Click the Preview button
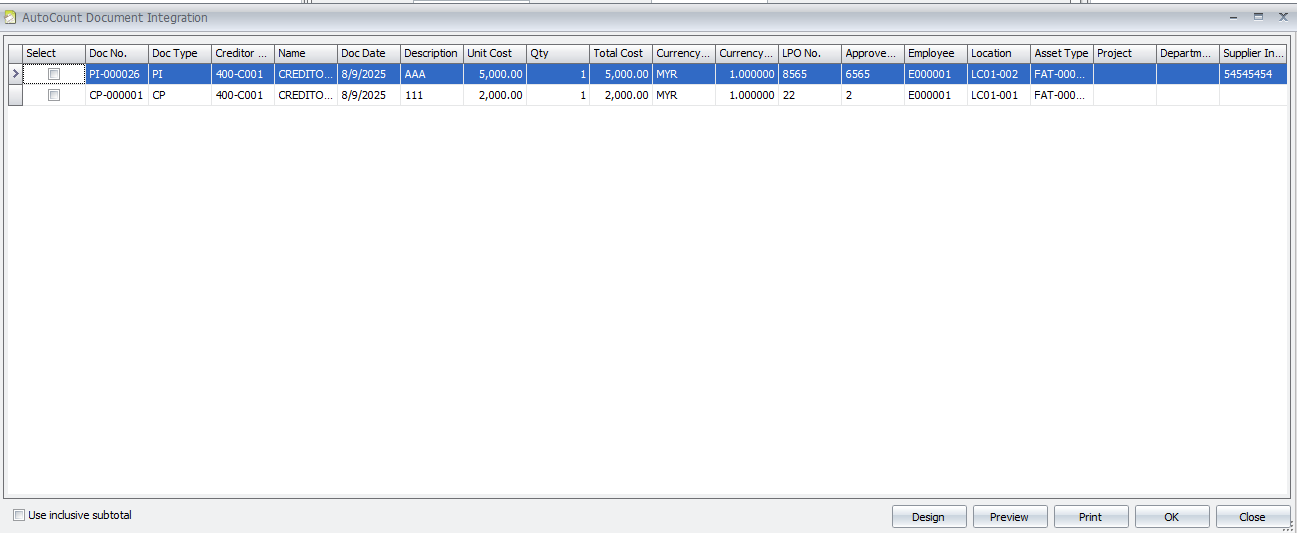The width and height of the screenshot is (1297, 533). pyautogui.click(x=1010, y=516)
